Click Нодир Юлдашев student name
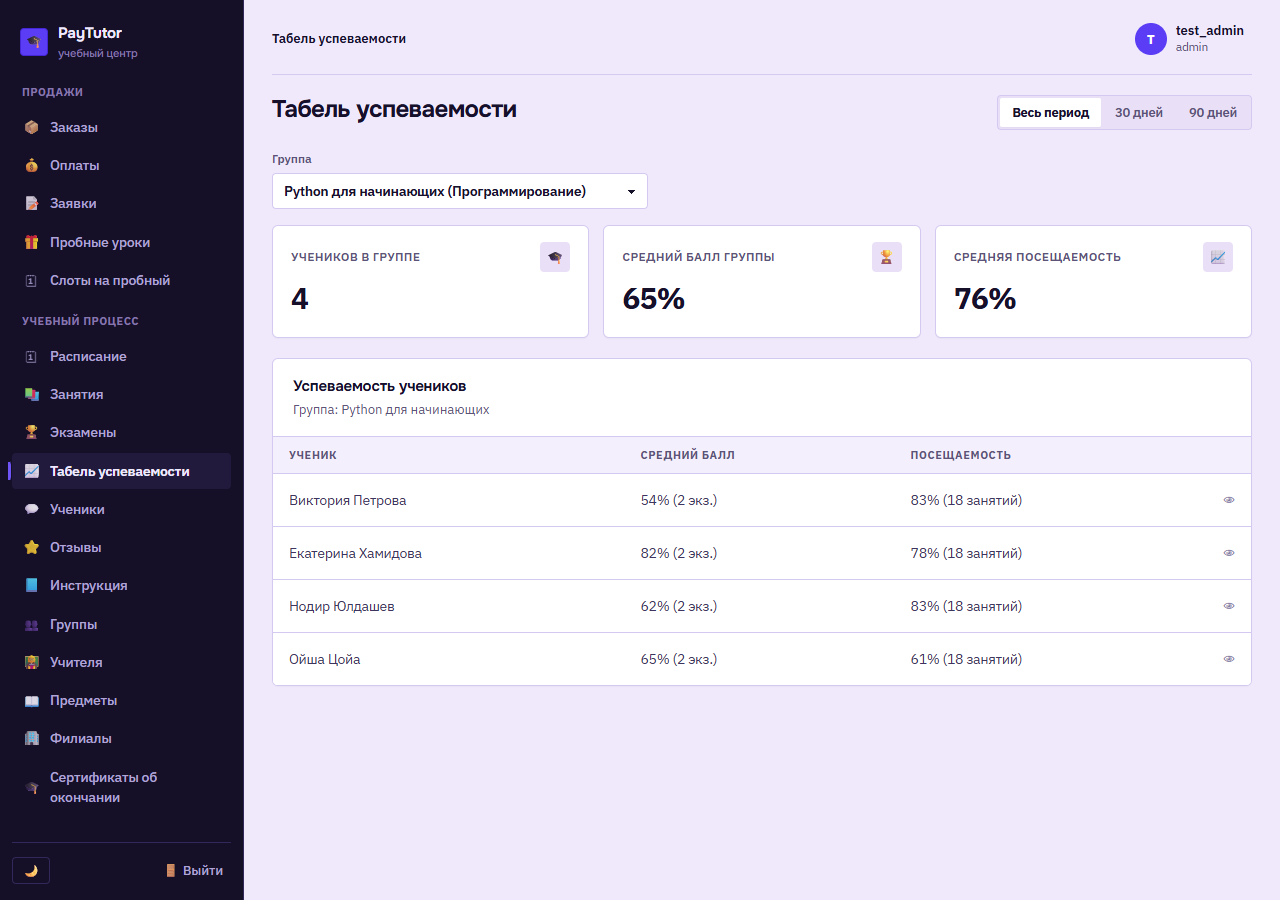This screenshot has width=1280, height=900. pos(342,606)
